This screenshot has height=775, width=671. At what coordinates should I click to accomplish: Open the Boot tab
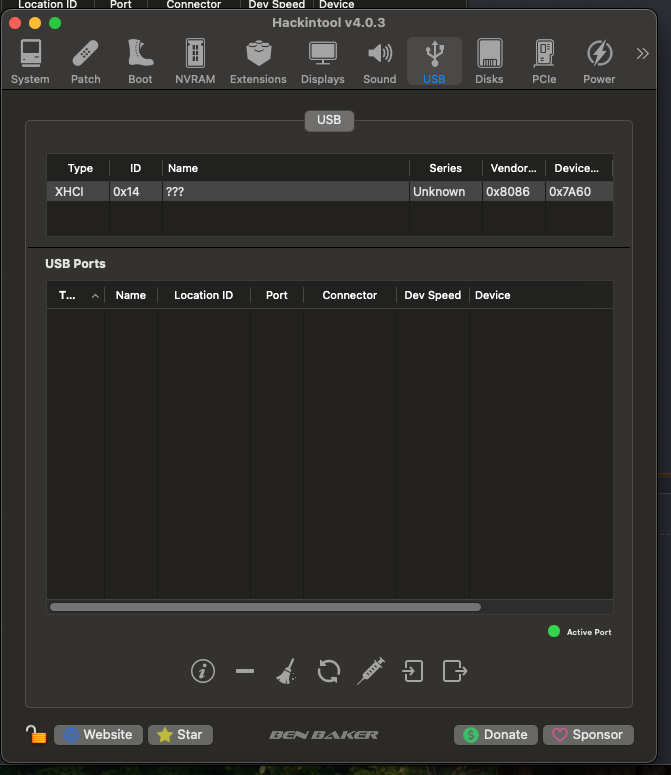click(x=140, y=61)
